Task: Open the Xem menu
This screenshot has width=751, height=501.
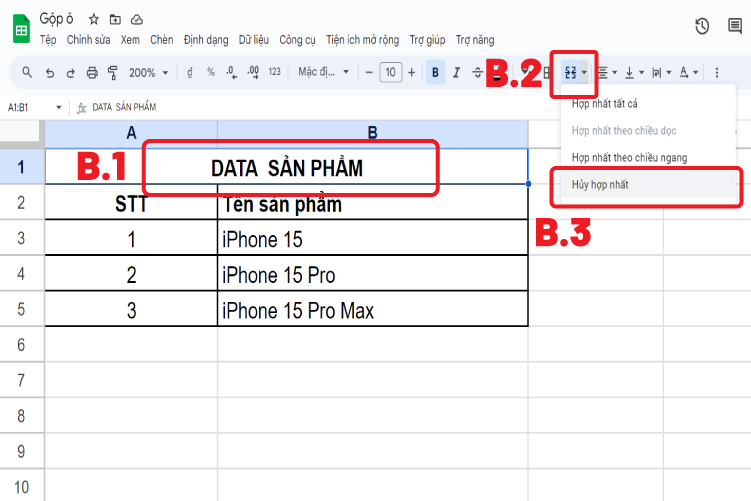Action: (130, 40)
